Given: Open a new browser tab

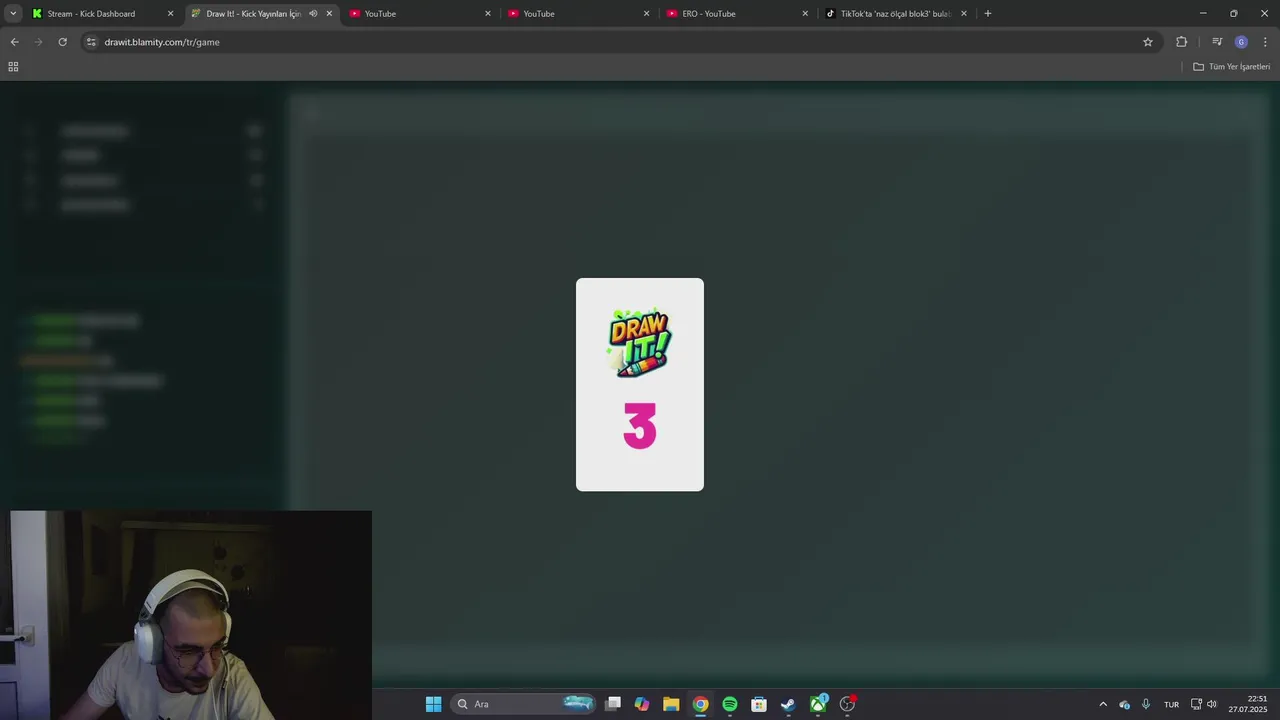Looking at the screenshot, I should [x=988, y=14].
